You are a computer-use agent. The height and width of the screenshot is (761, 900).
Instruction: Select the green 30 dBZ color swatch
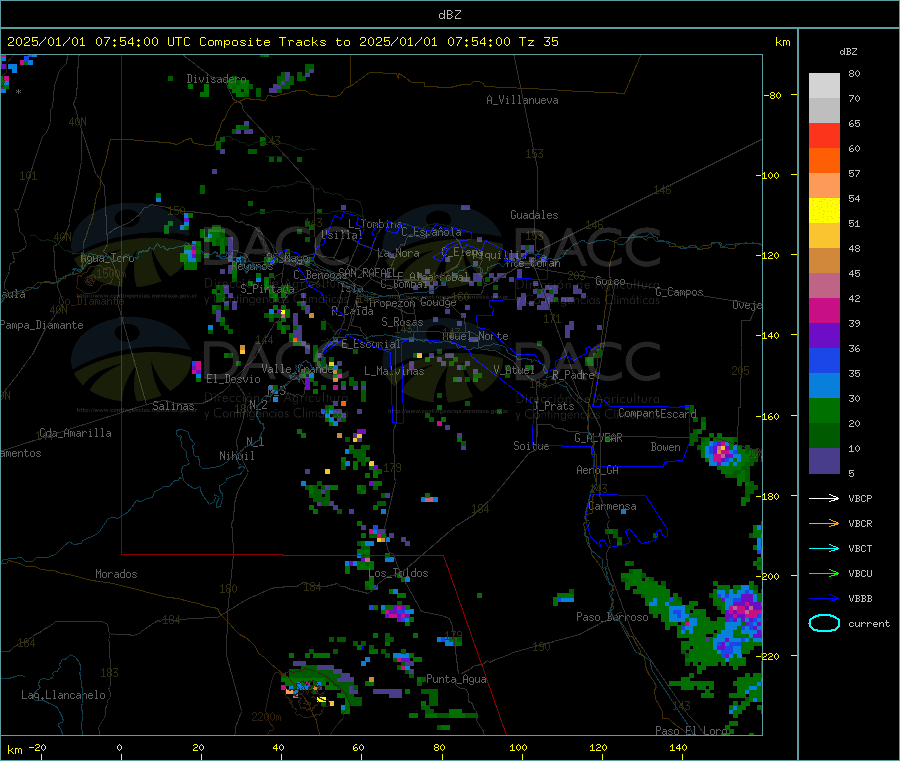824,410
